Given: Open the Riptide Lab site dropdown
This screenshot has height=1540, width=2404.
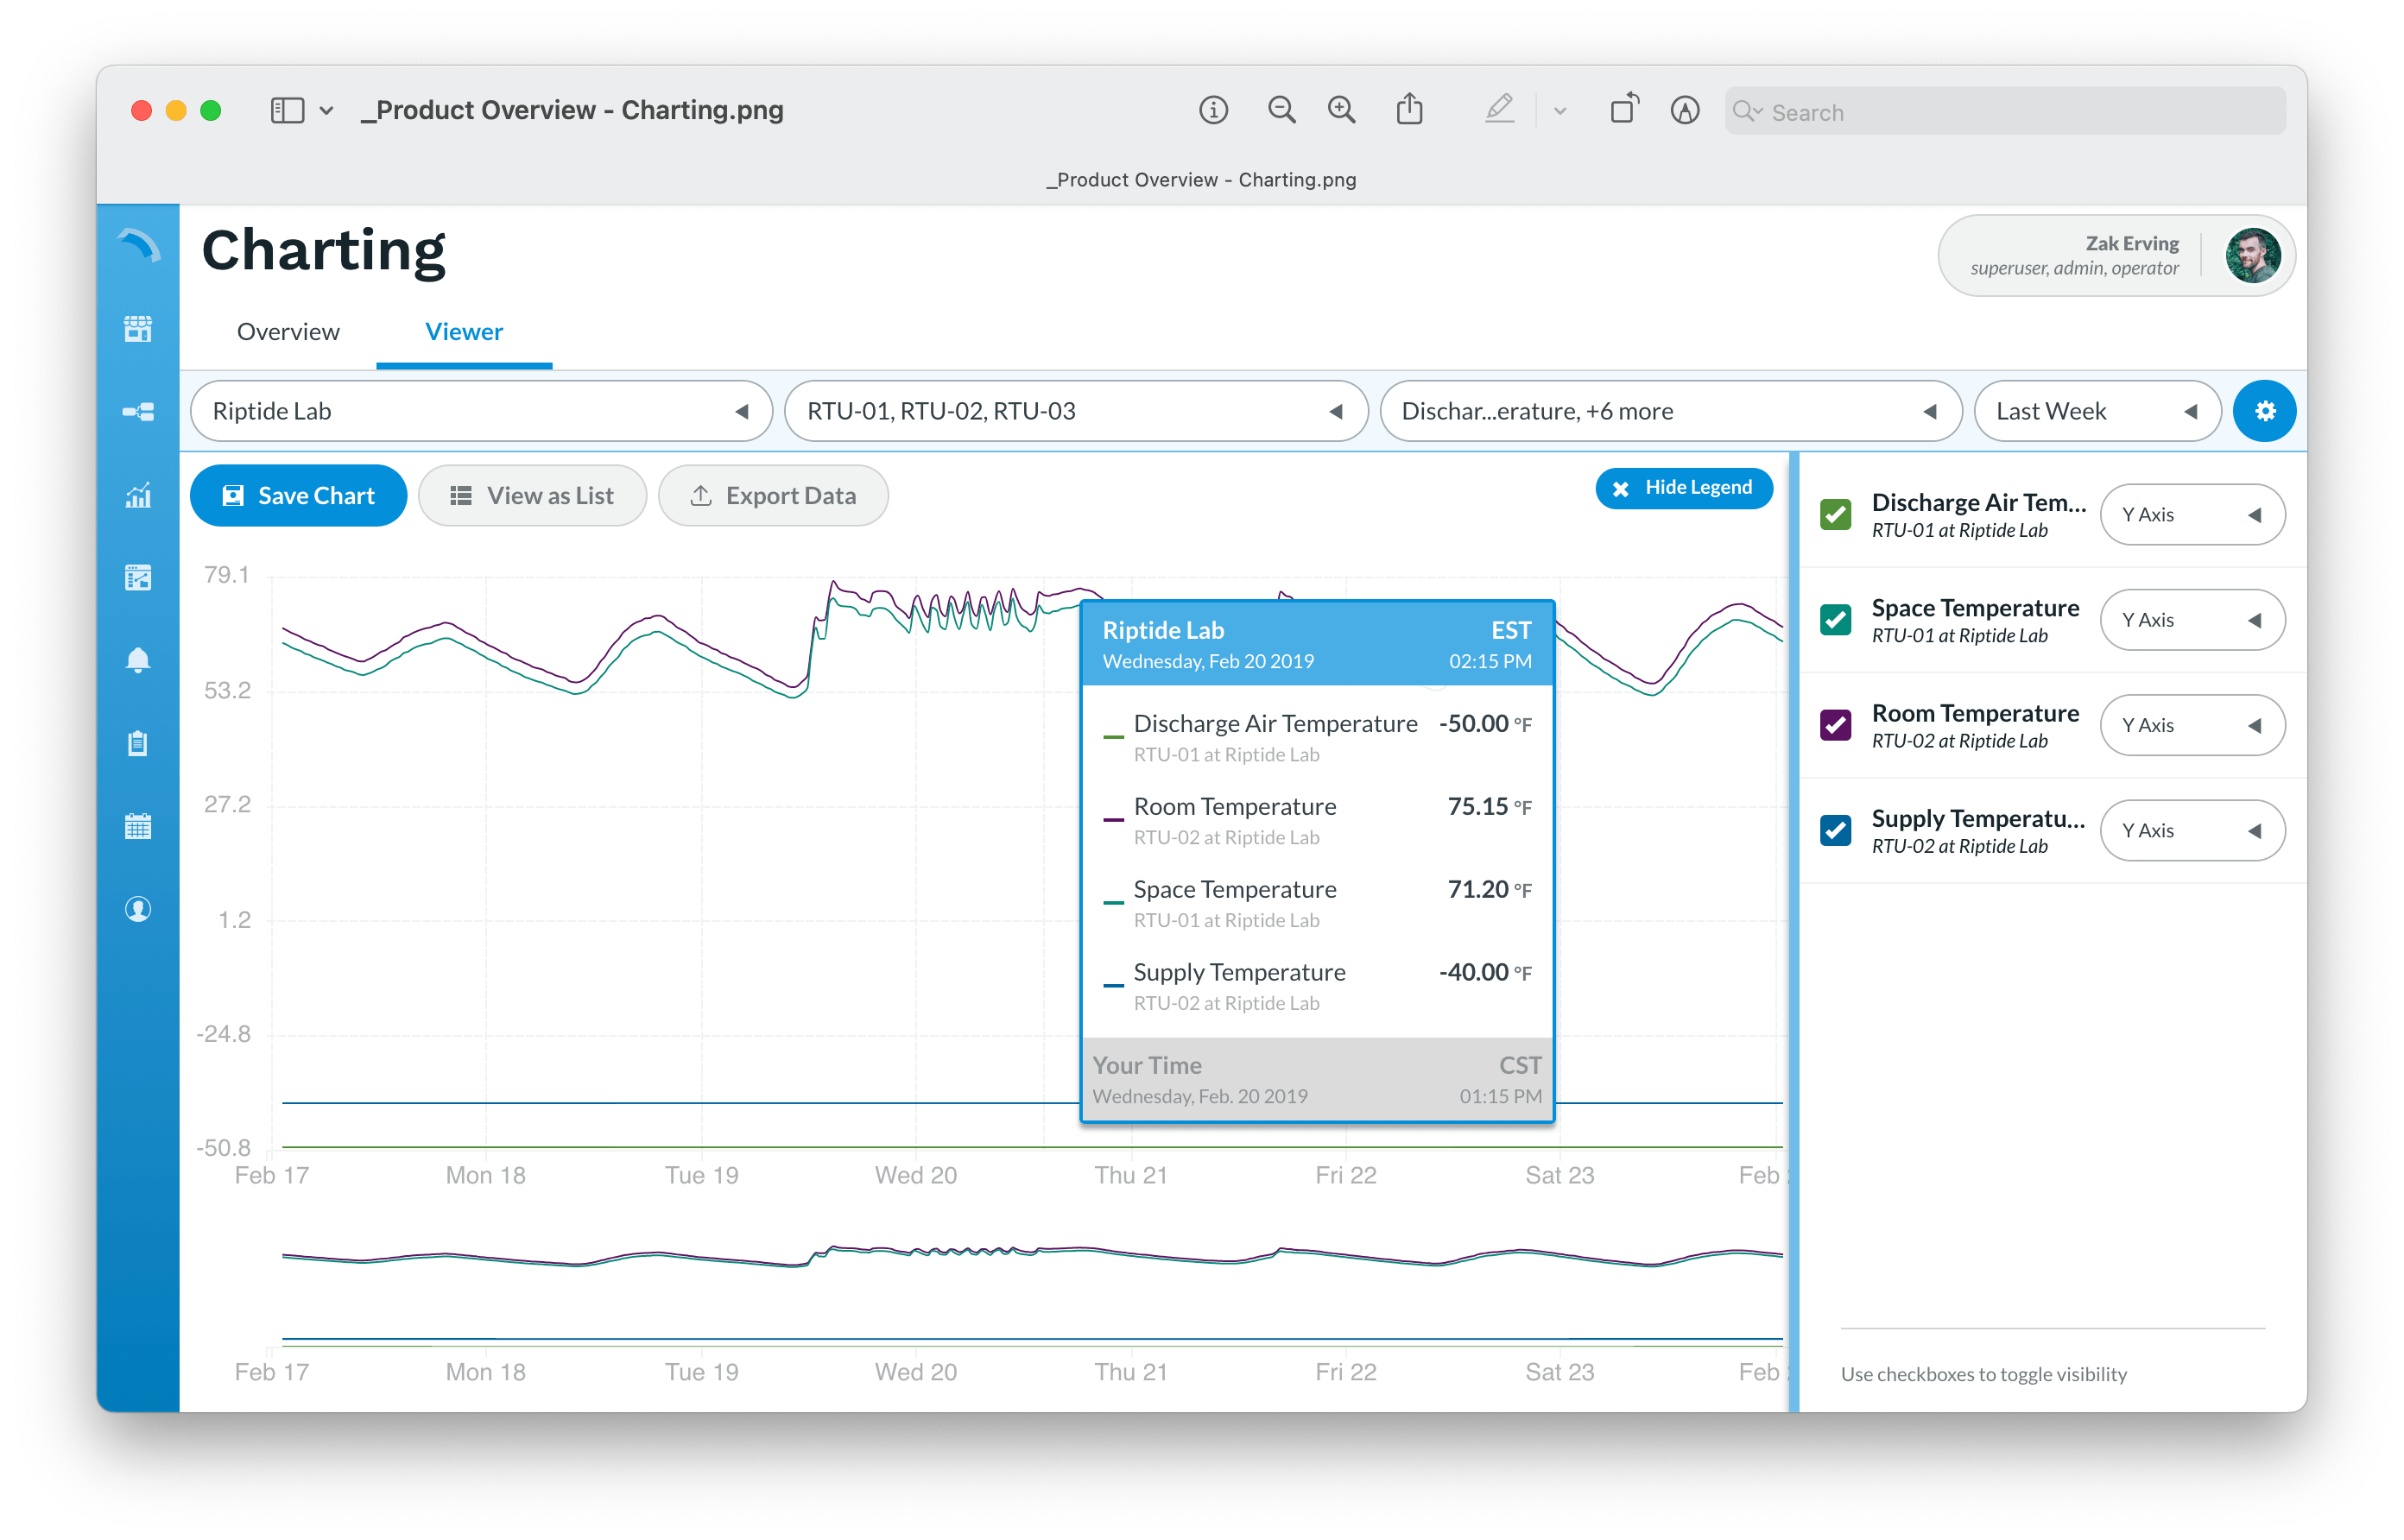Looking at the screenshot, I should pos(481,411).
